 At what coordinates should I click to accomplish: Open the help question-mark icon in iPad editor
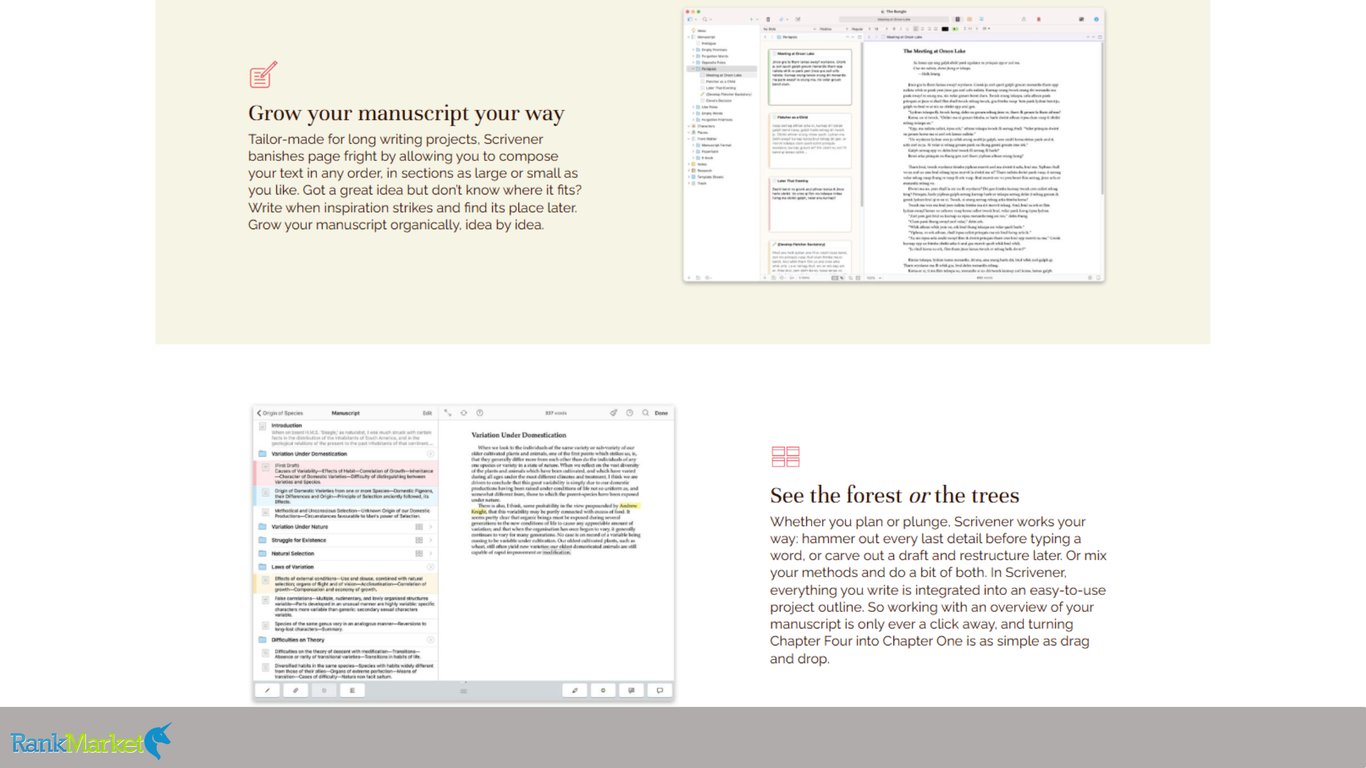(x=479, y=413)
